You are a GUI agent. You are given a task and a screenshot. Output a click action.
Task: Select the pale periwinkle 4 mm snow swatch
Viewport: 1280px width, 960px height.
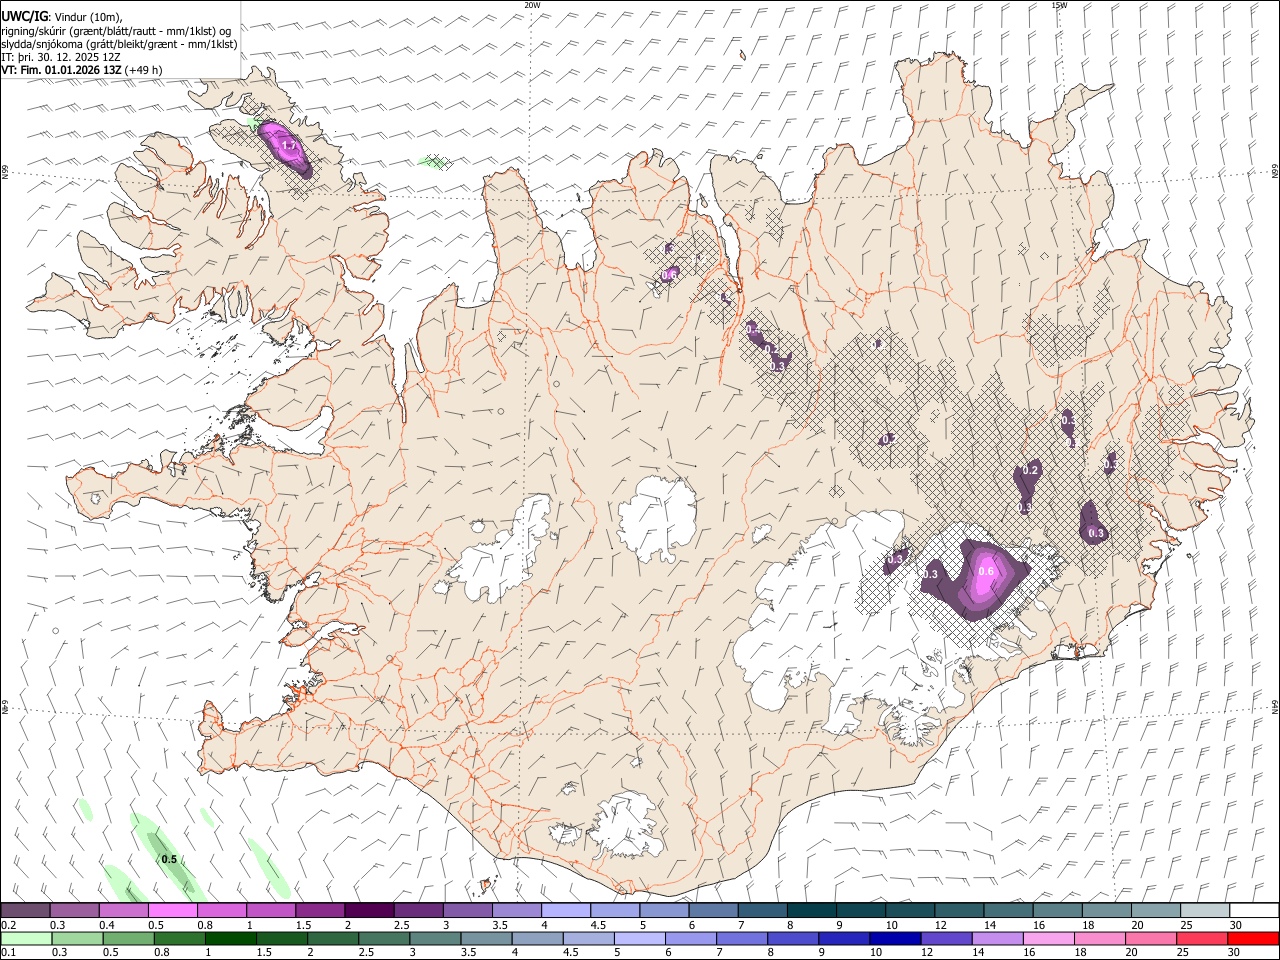pyautogui.click(x=566, y=910)
